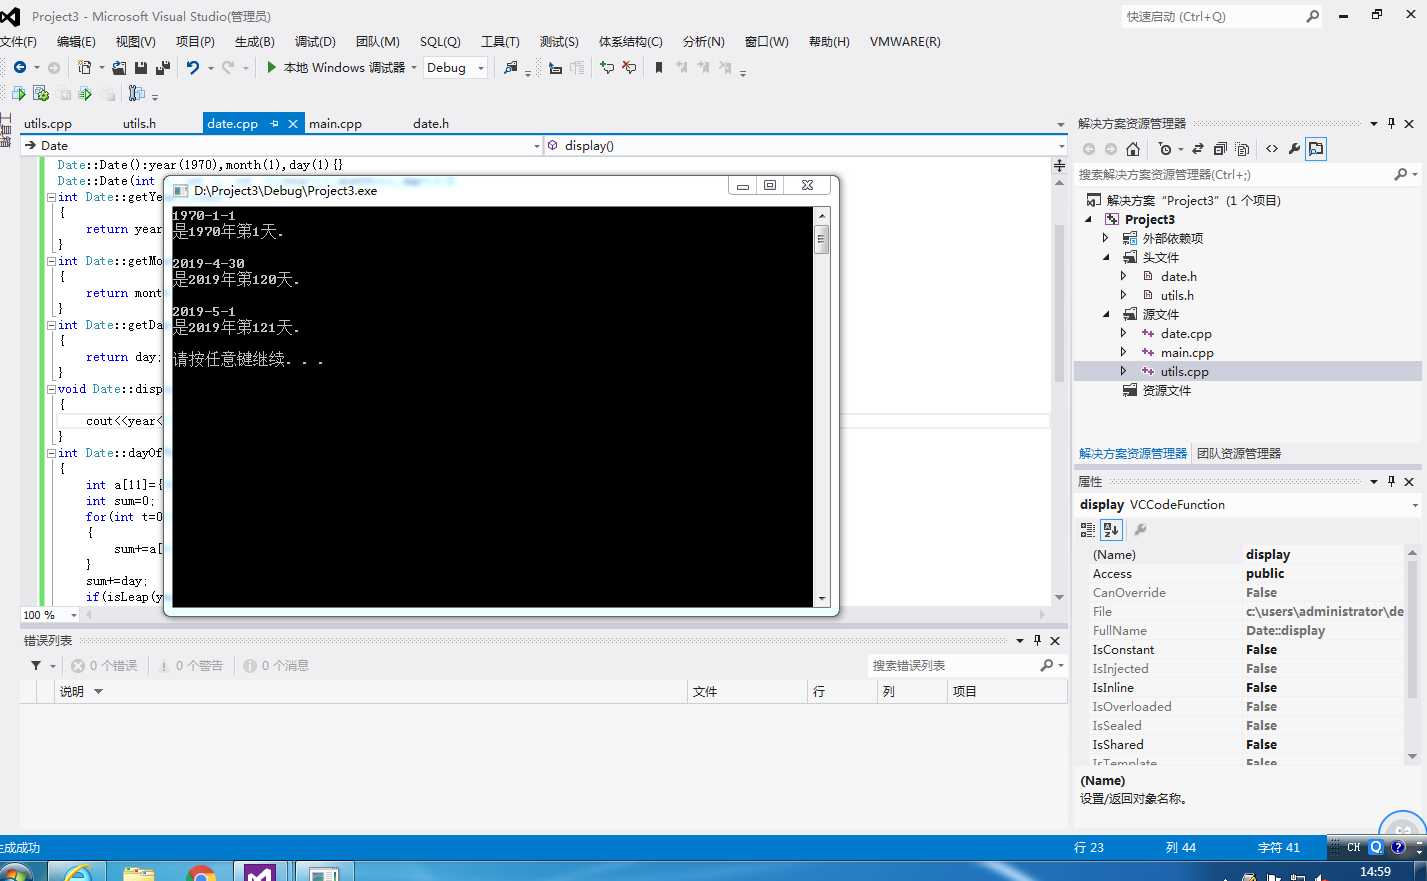Click the View Code angle-brackets icon

(1272, 149)
